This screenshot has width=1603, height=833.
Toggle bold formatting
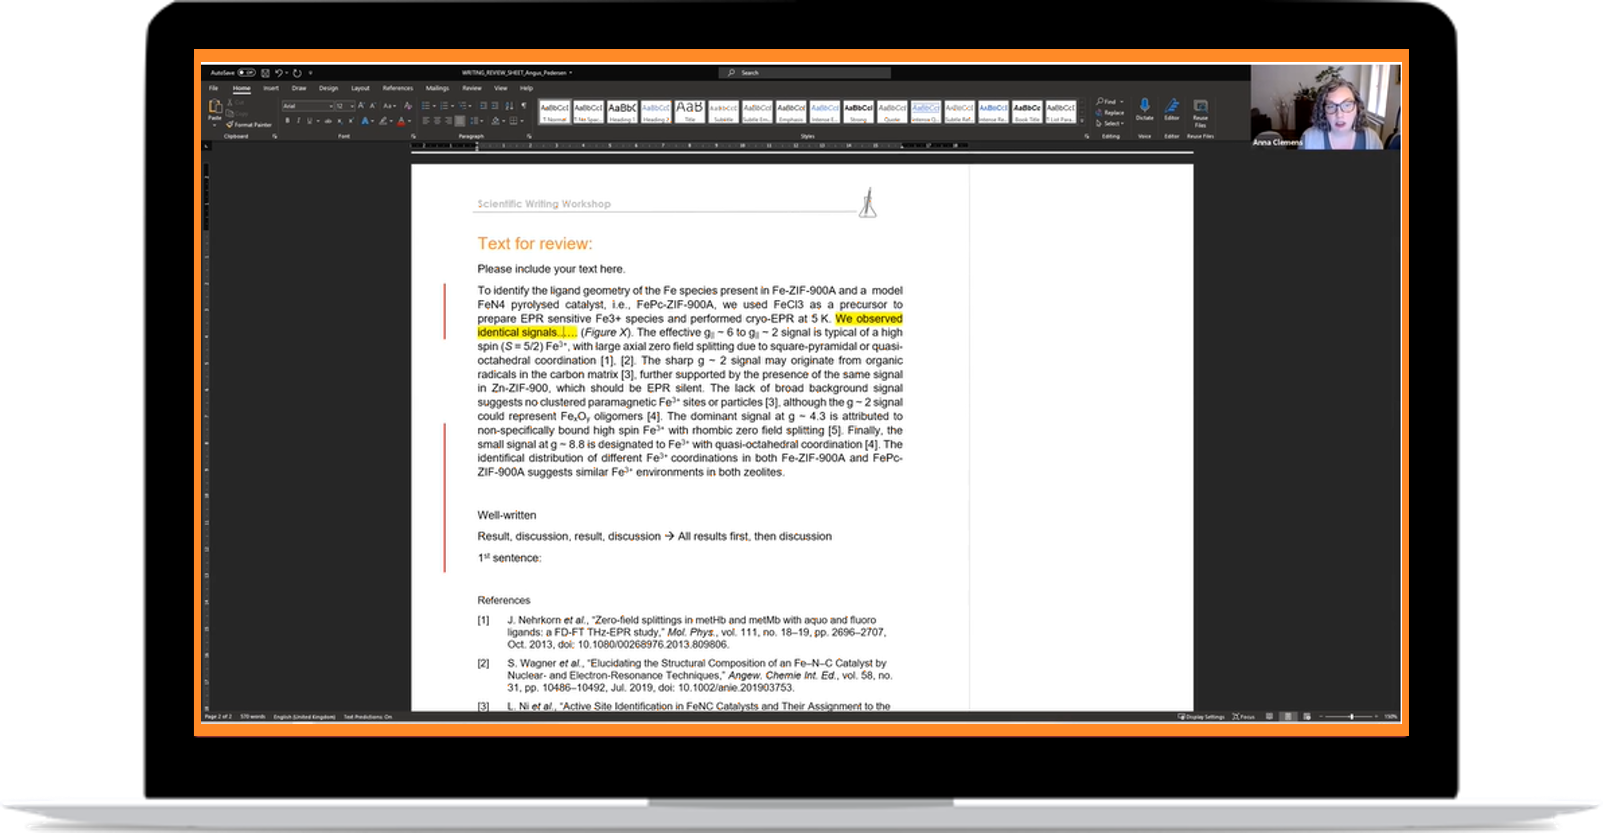(x=287, y=121)
